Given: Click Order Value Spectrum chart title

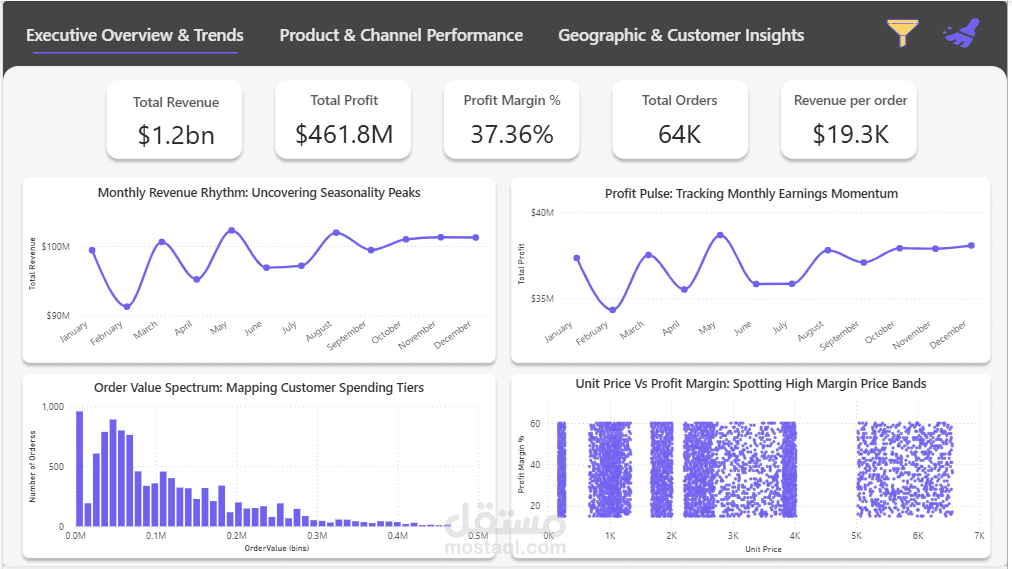Looking at the screenshot, I should (x=259, y=388).
